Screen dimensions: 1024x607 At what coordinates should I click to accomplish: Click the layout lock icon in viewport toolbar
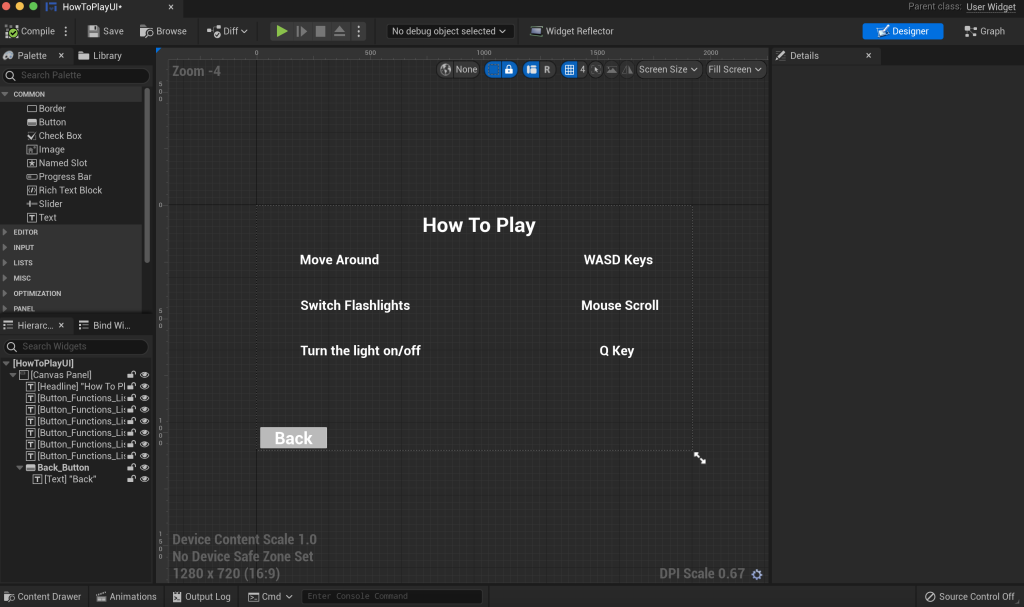pos(509,70)
